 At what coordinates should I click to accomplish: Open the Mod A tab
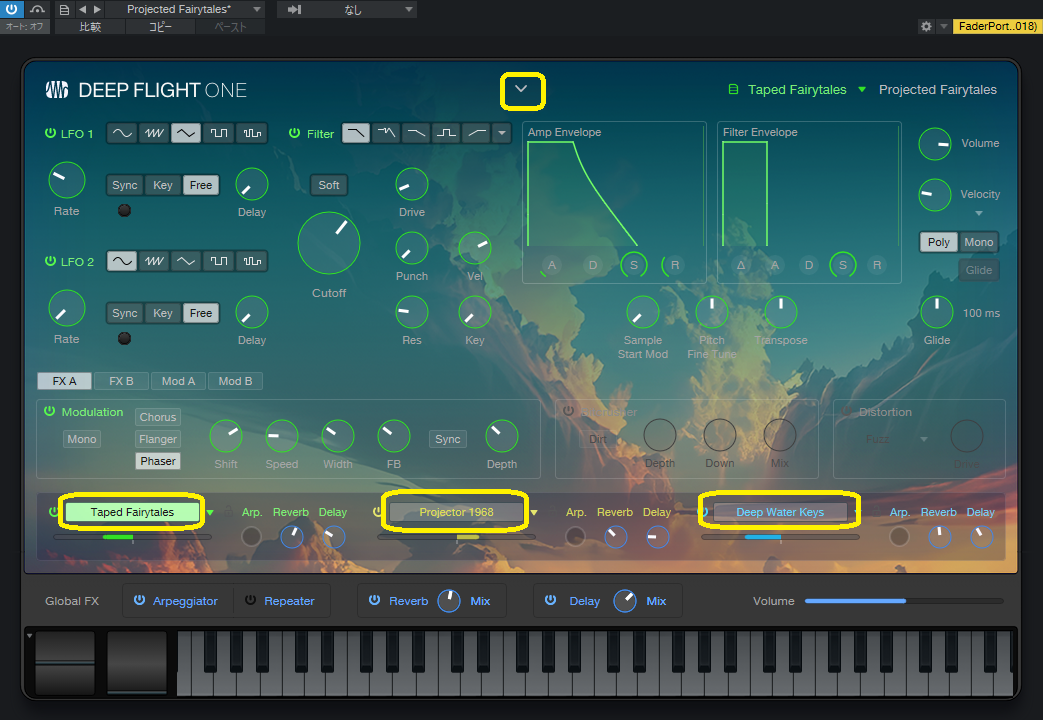(x=179, y=381)
